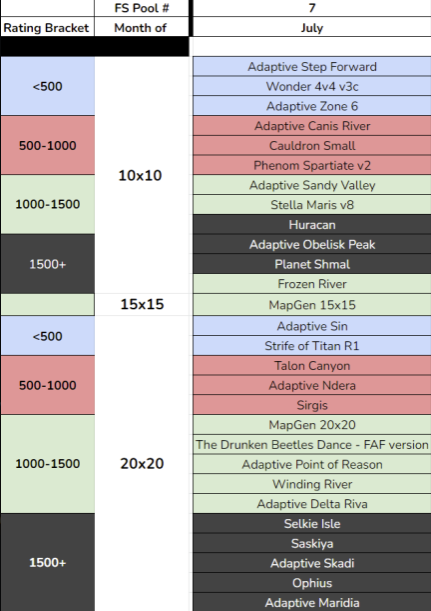Image resolution: width=431 pixels, height=611 pixels.
Task: Click the July month header cell
Action: tap(312, 28)
